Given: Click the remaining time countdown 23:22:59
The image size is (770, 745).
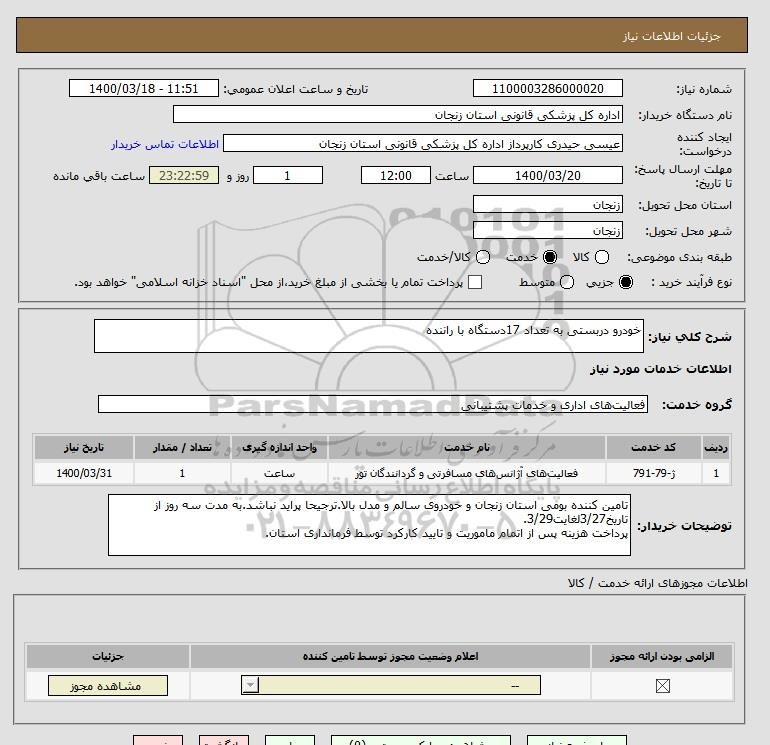Looking at the screenshot, I should point(184,175).
